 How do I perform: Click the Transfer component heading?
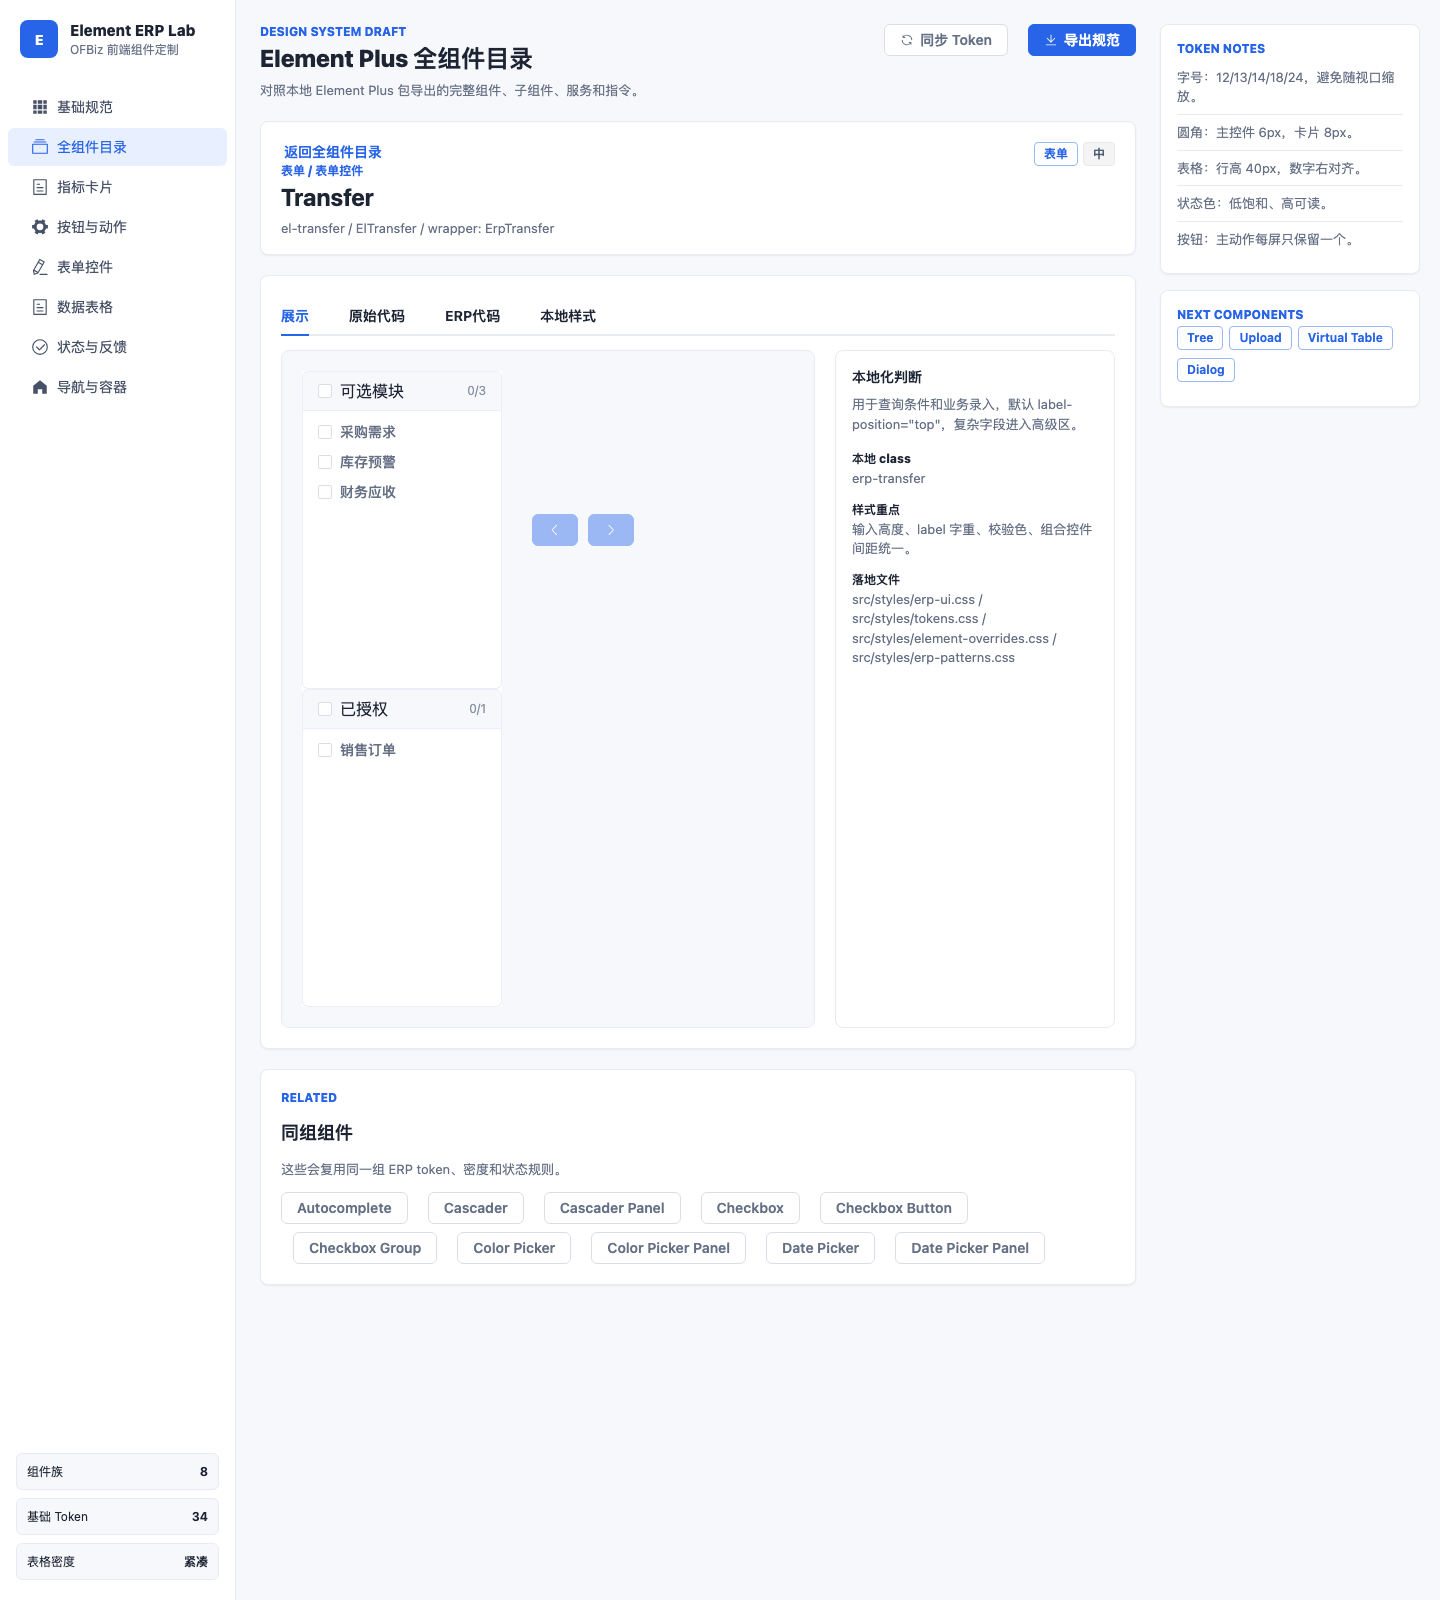[x=328, y=198]
